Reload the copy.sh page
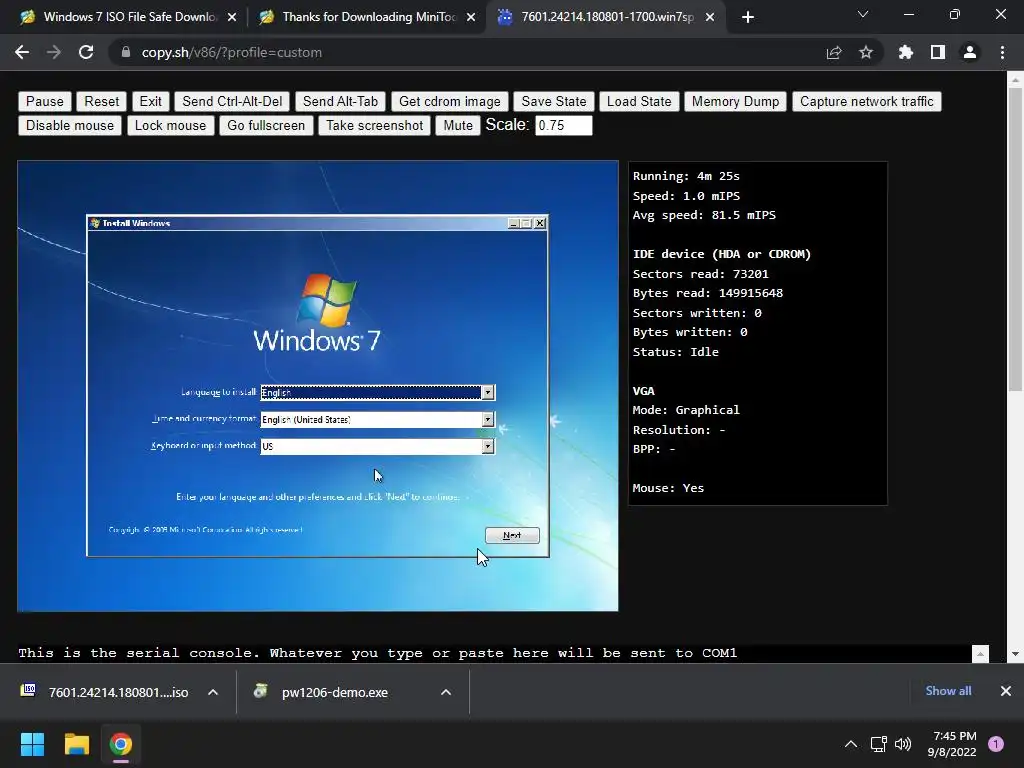This screenshot has width=1024, height=768. click(86, 52)
